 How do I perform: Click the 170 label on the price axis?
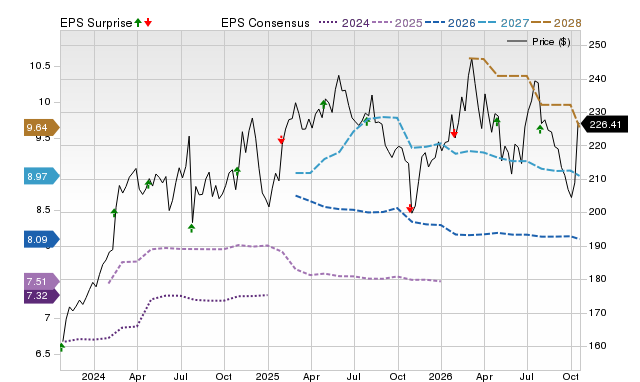(x=598, y=313)
